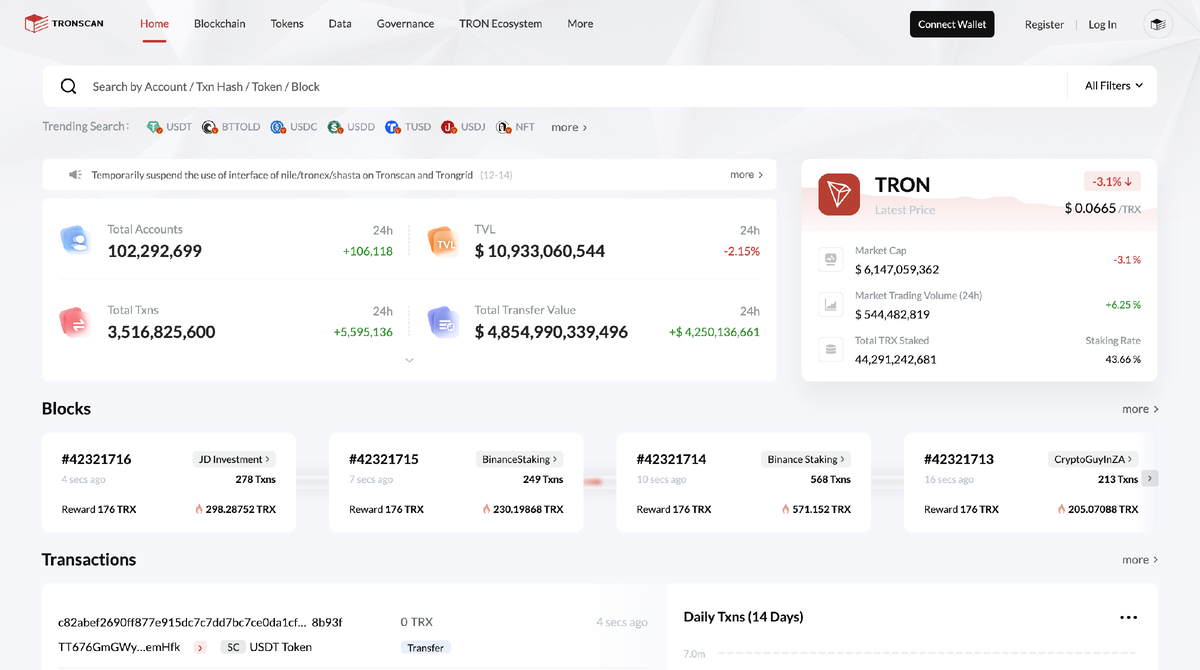This screenshot has height=670, width=1200.
Task: Open the Tokens menu
Action: click(x=287, y=24)
